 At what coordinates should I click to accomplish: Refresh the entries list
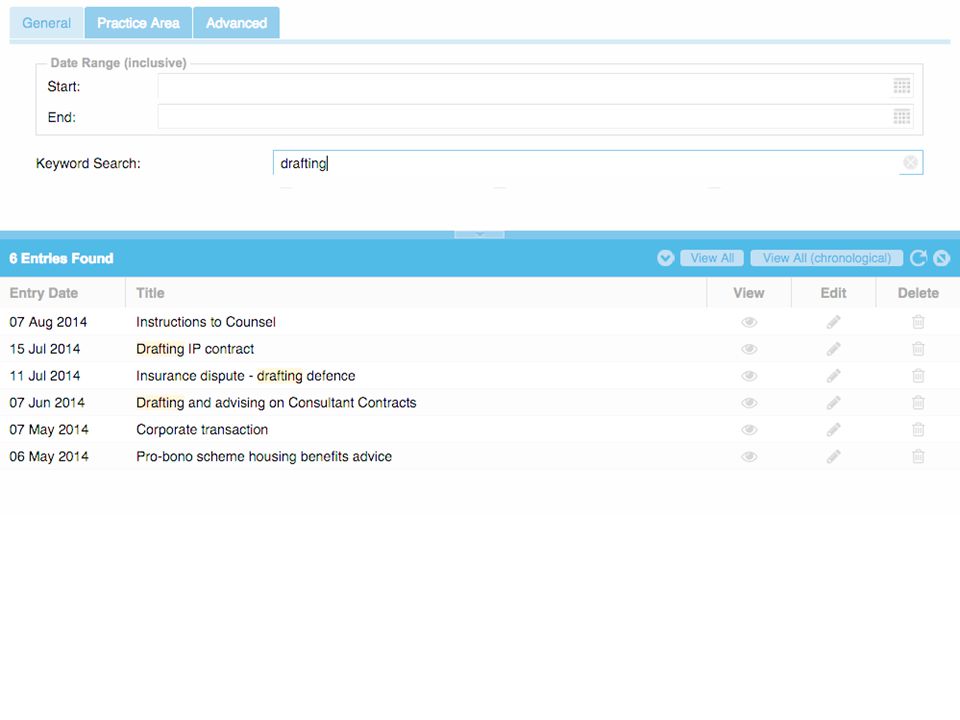(918, 258)
